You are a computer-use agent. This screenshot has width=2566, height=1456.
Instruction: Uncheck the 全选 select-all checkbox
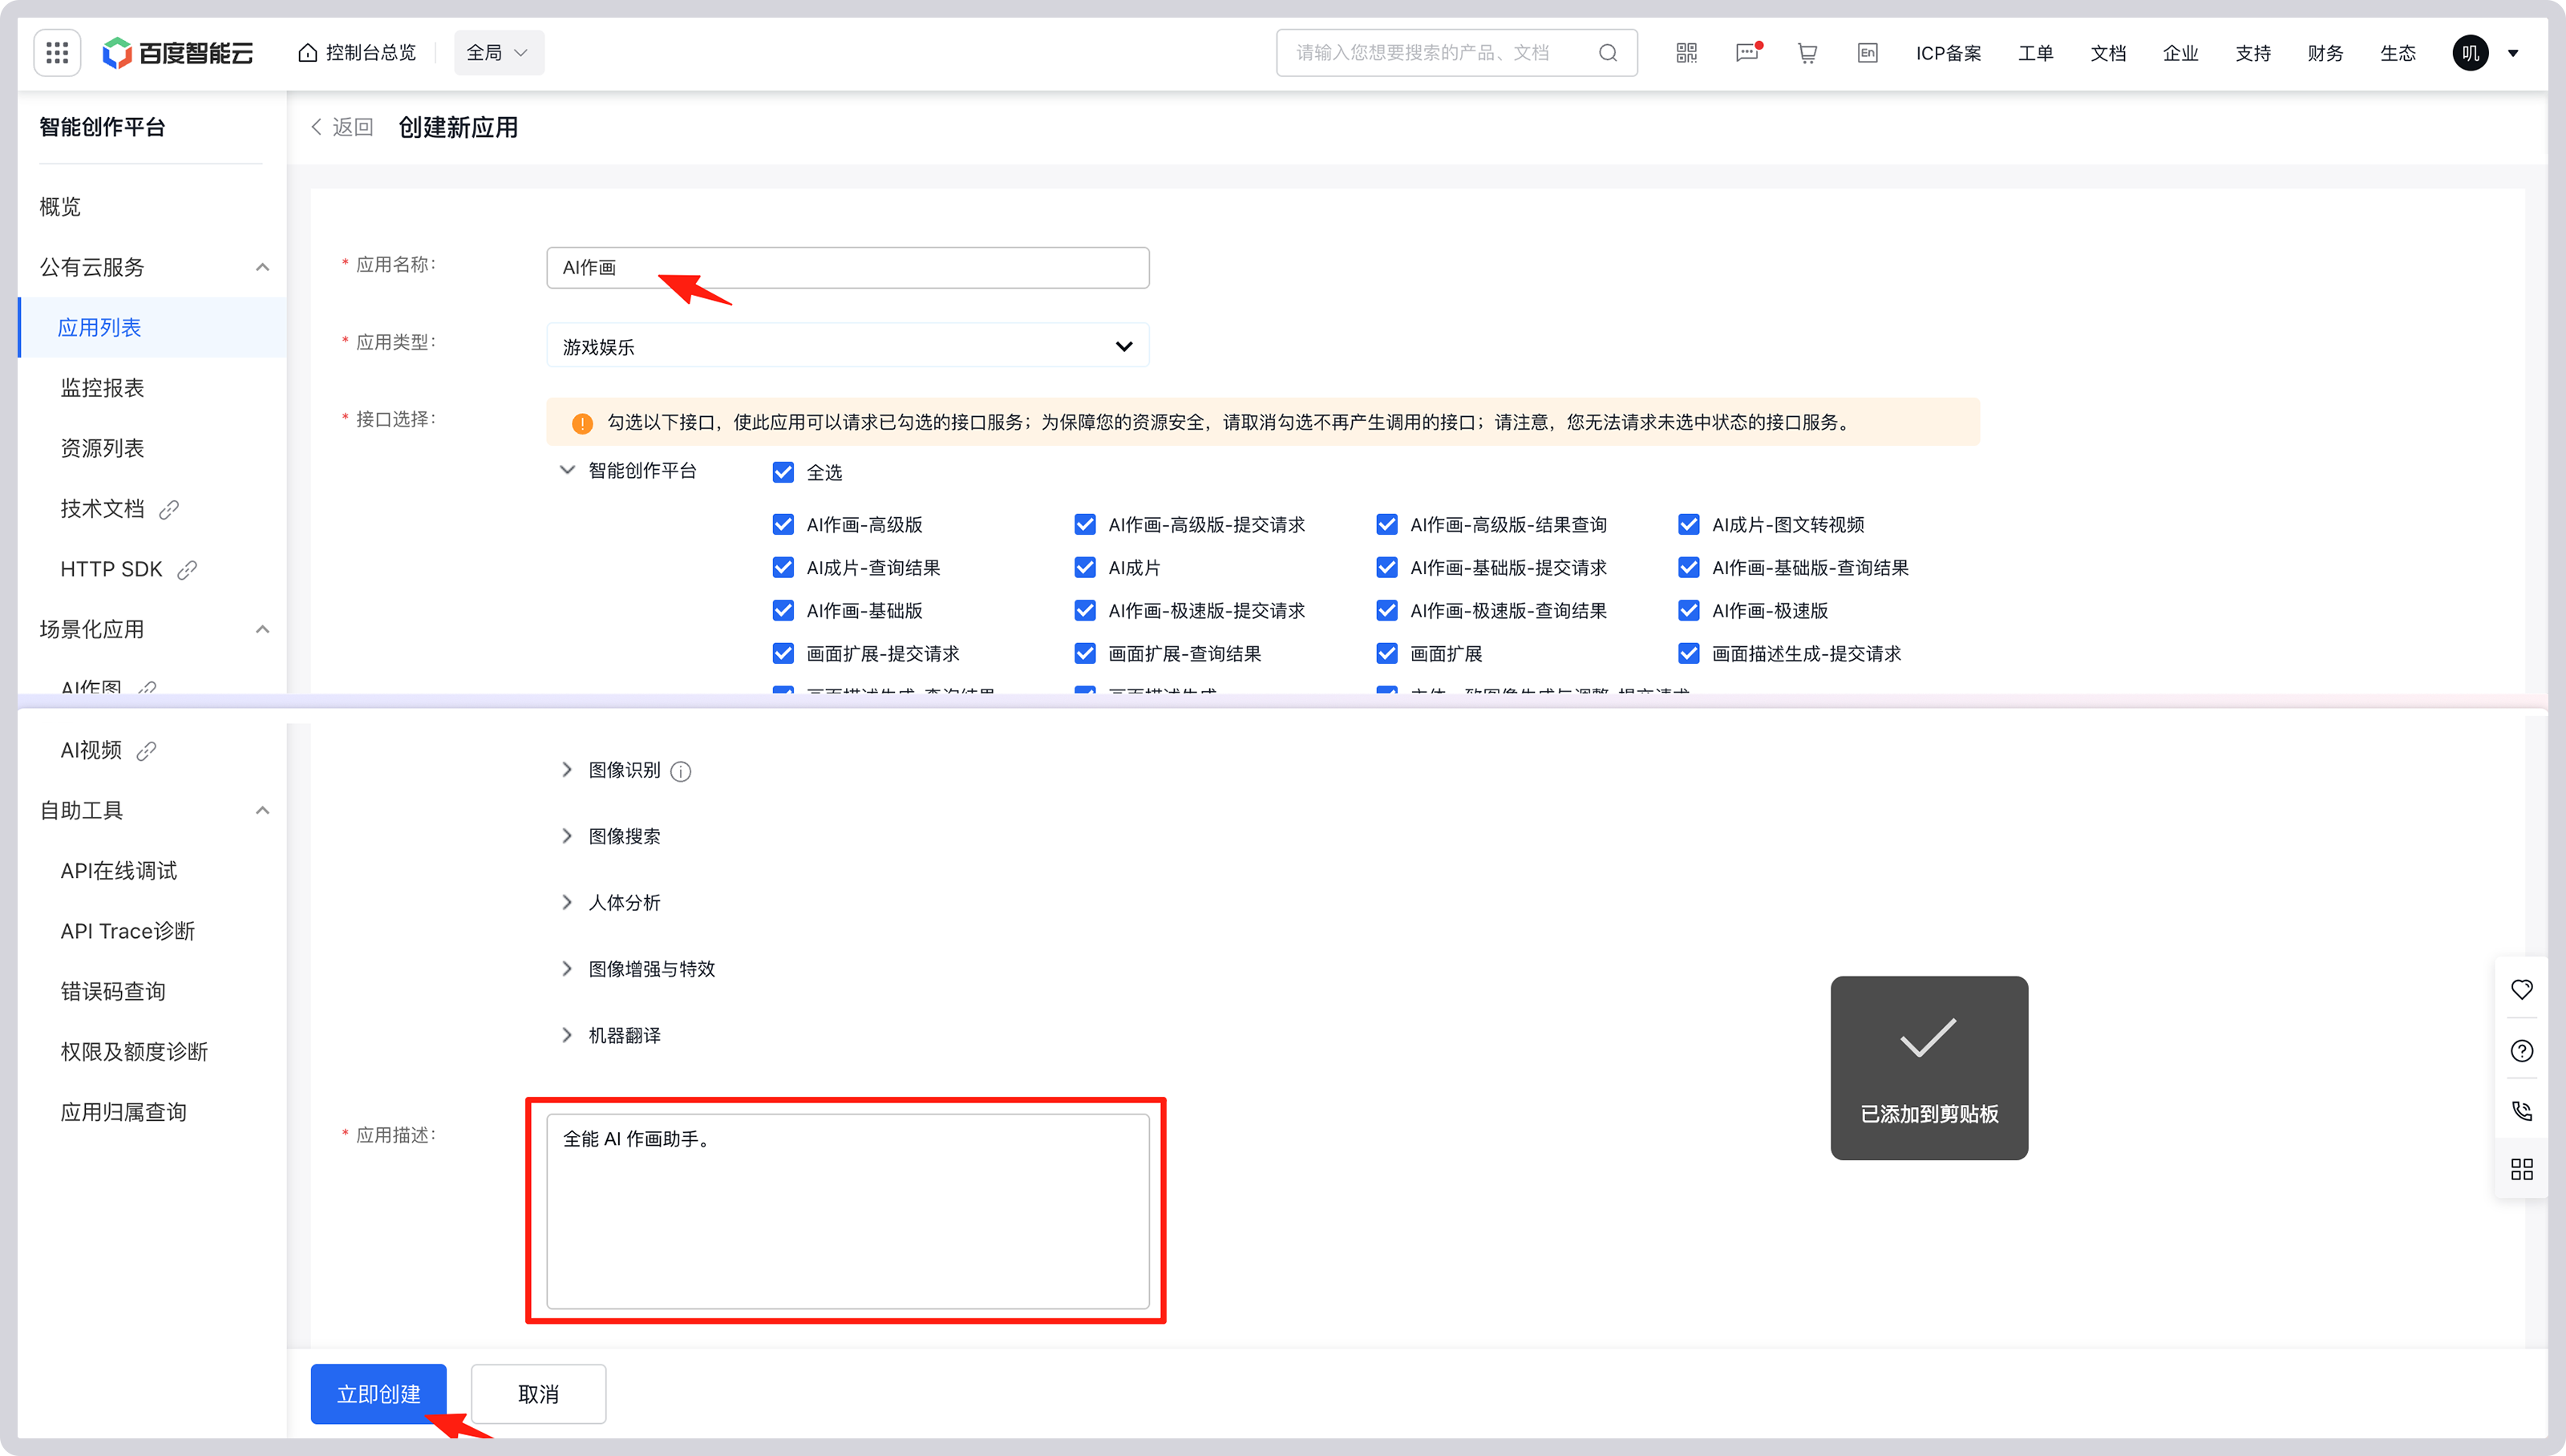(783, 471)
